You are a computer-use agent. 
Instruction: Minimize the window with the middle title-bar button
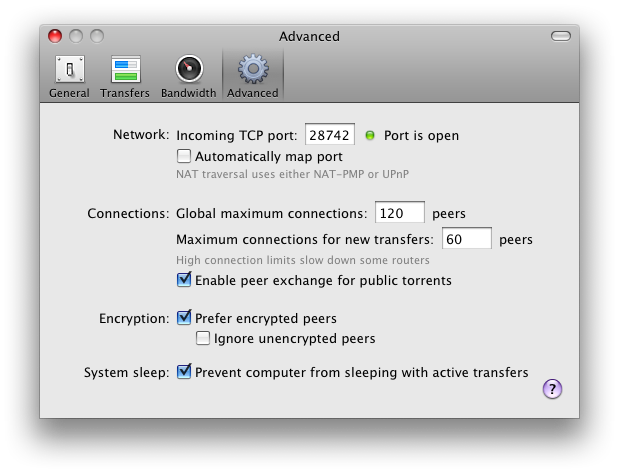point(76,36)
